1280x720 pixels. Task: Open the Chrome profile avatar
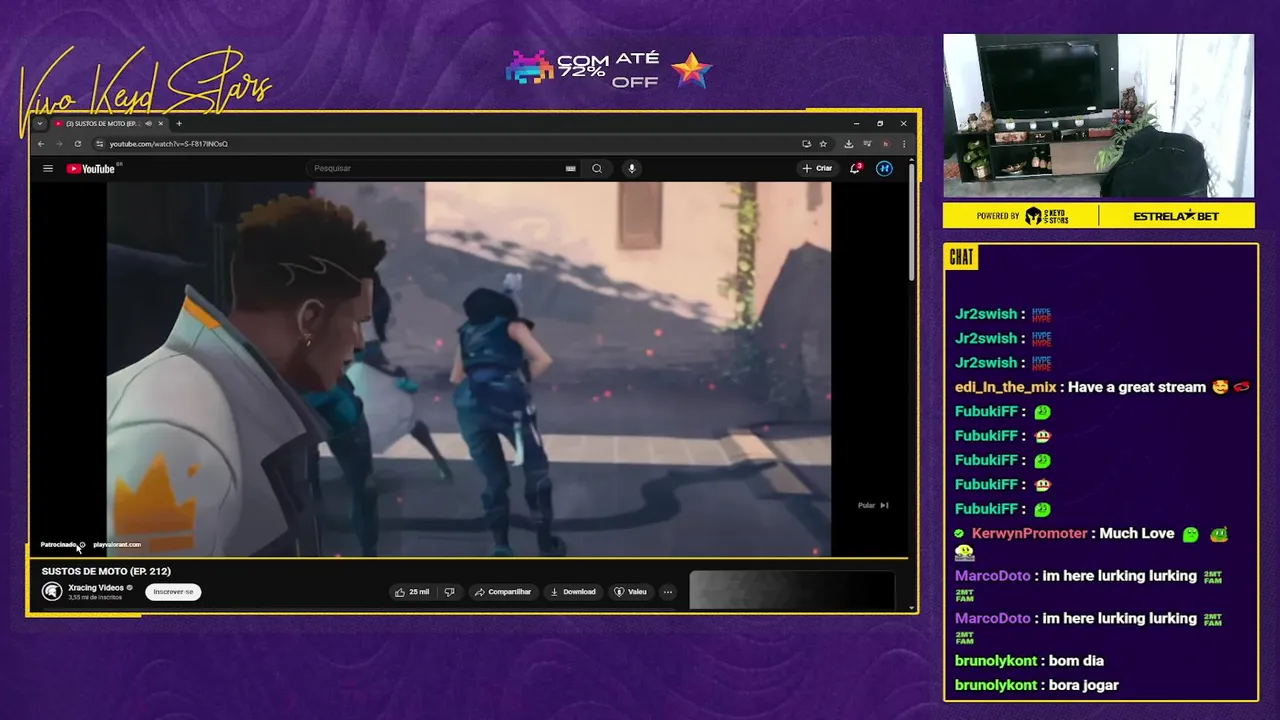[x=885, y=144]
